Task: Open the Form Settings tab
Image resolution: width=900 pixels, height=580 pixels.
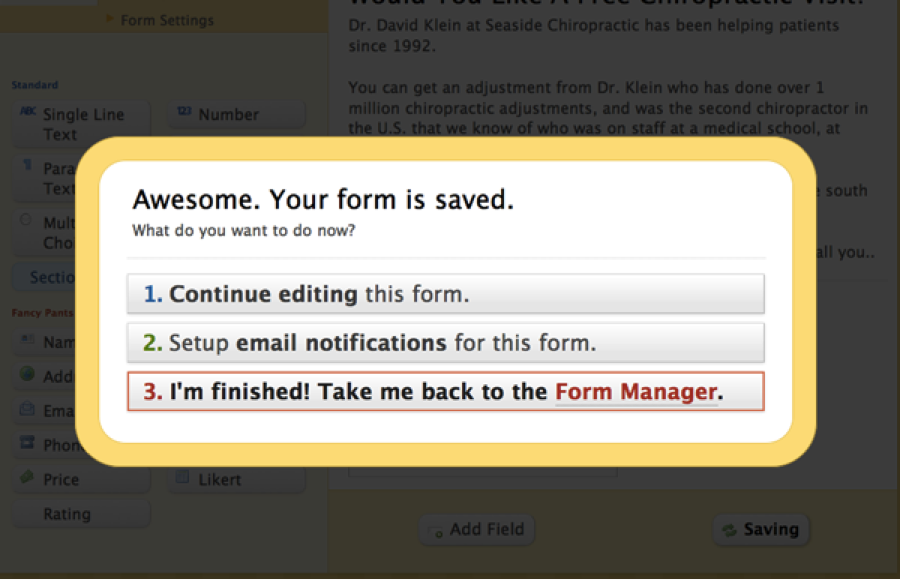Action: click(166, 20)
